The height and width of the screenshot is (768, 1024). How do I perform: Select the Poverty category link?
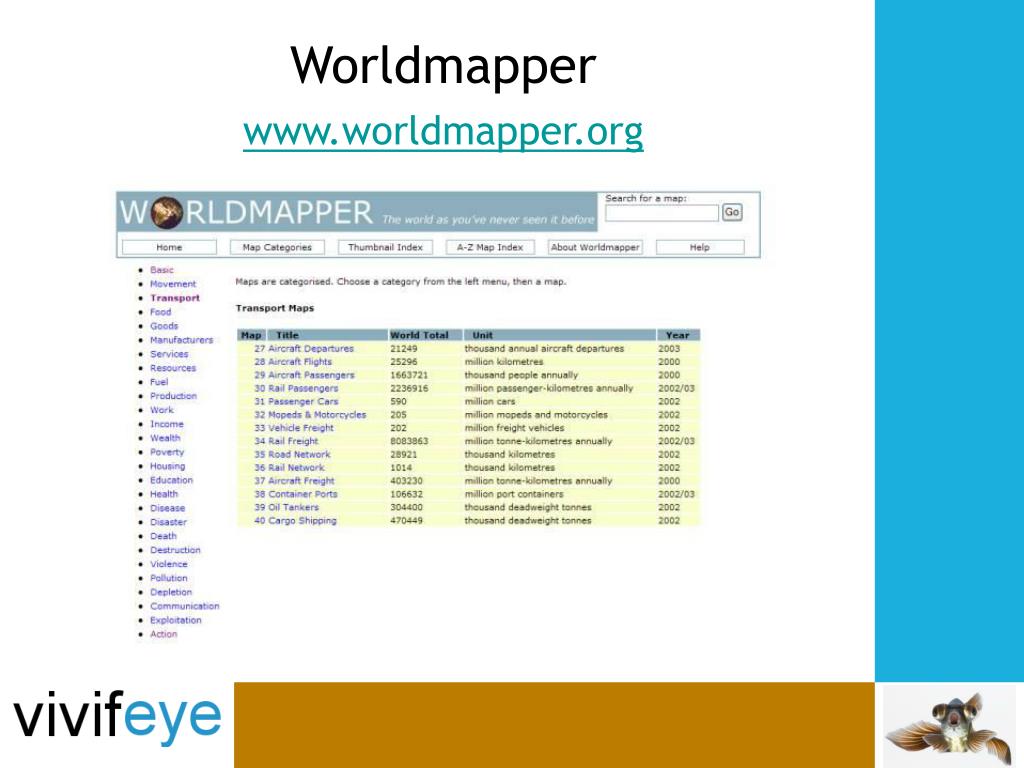[x=167, y=452]
